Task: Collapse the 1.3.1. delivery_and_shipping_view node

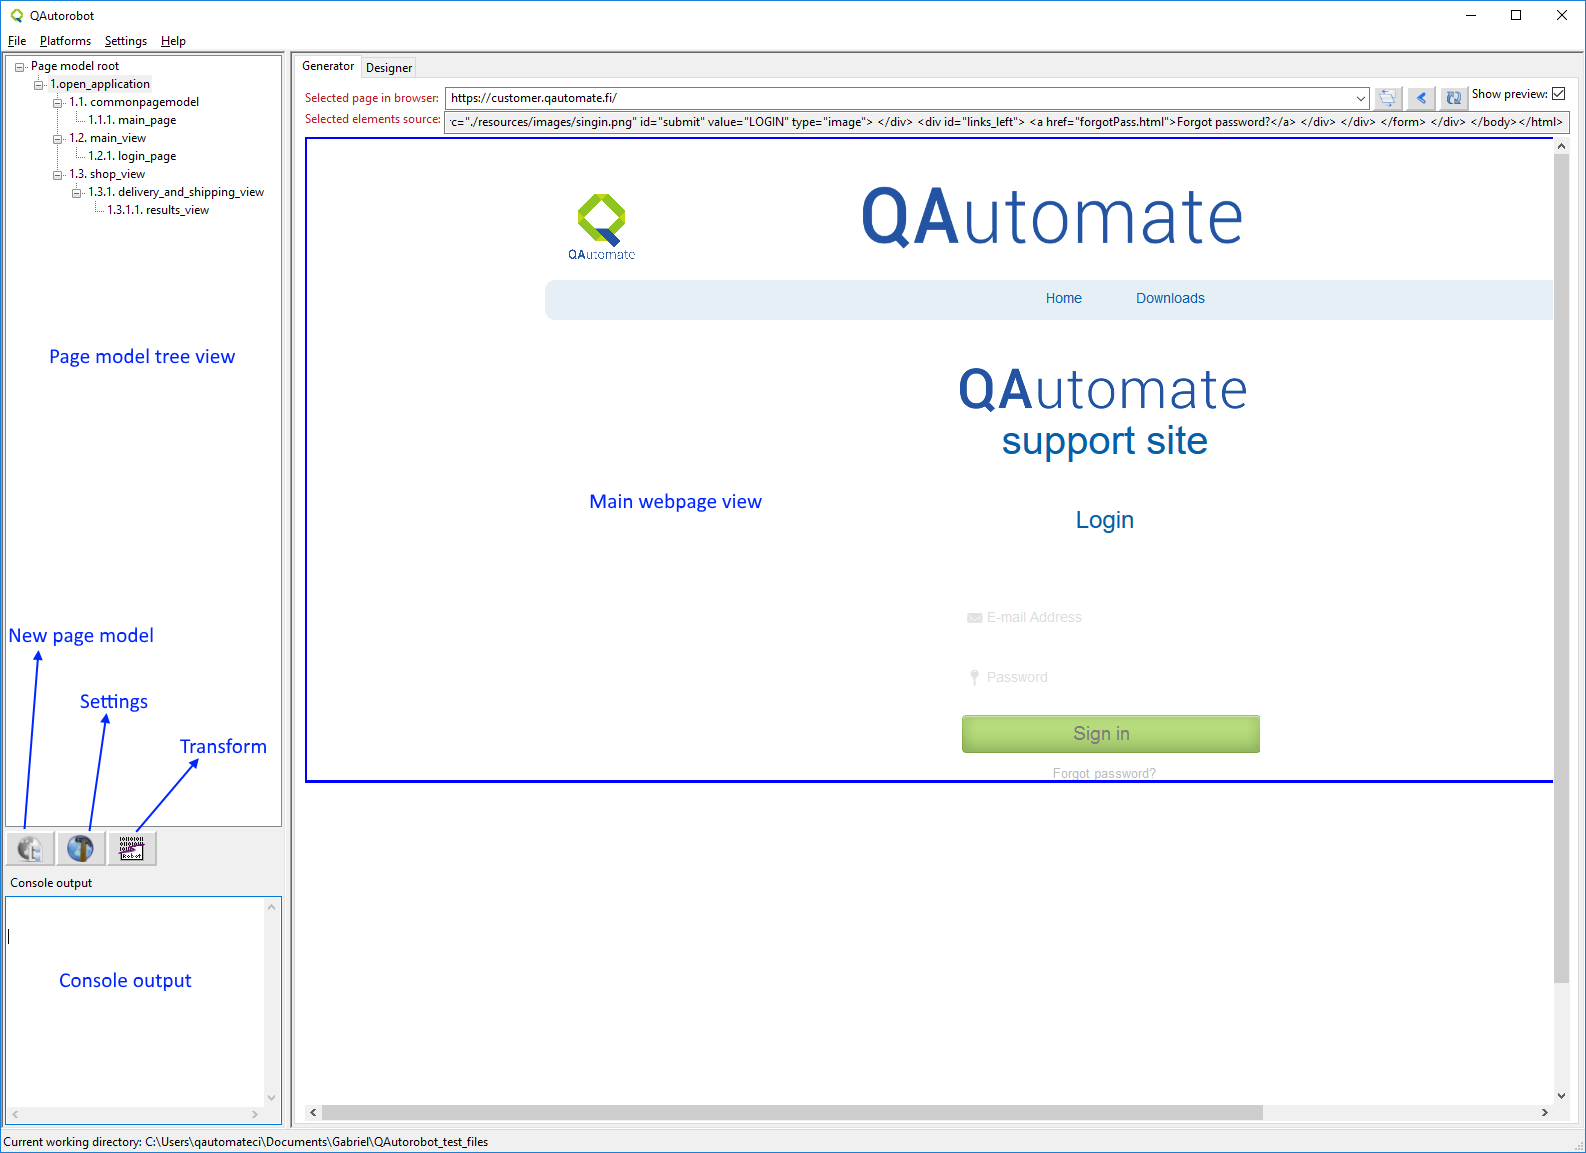Action: click(76, 193)
